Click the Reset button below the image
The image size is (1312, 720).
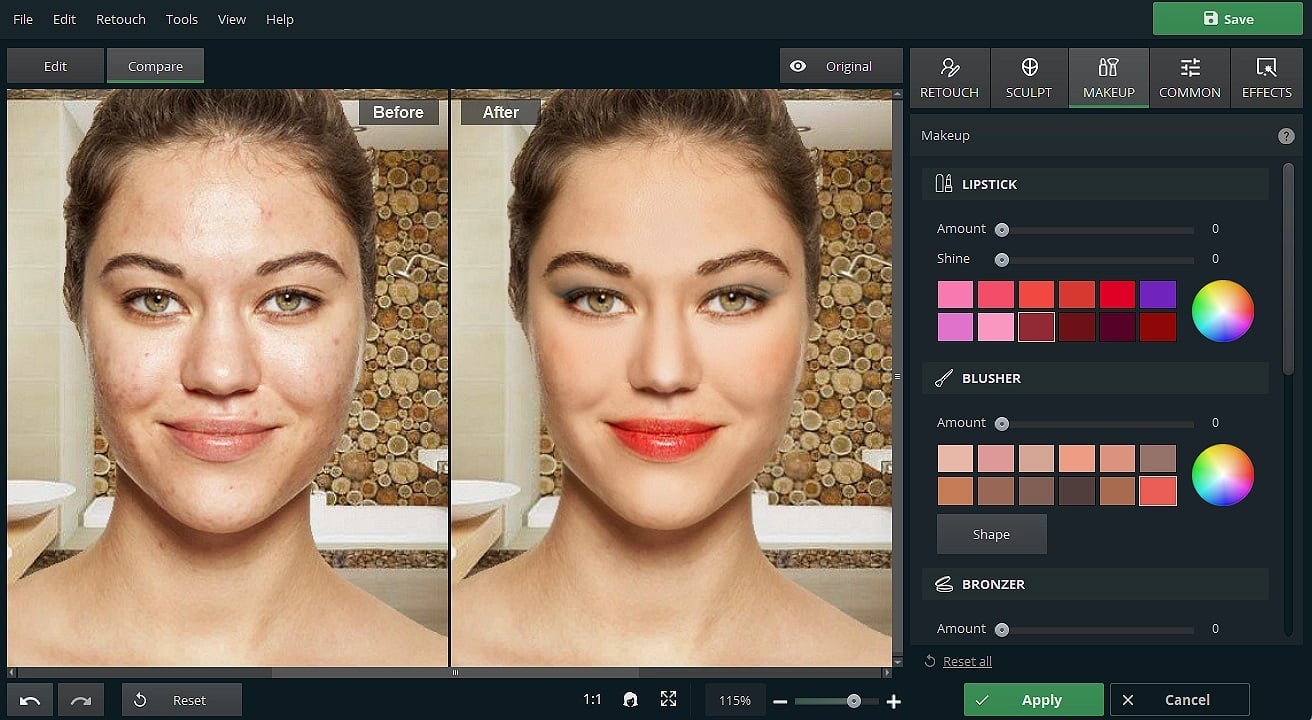[181, 700]
